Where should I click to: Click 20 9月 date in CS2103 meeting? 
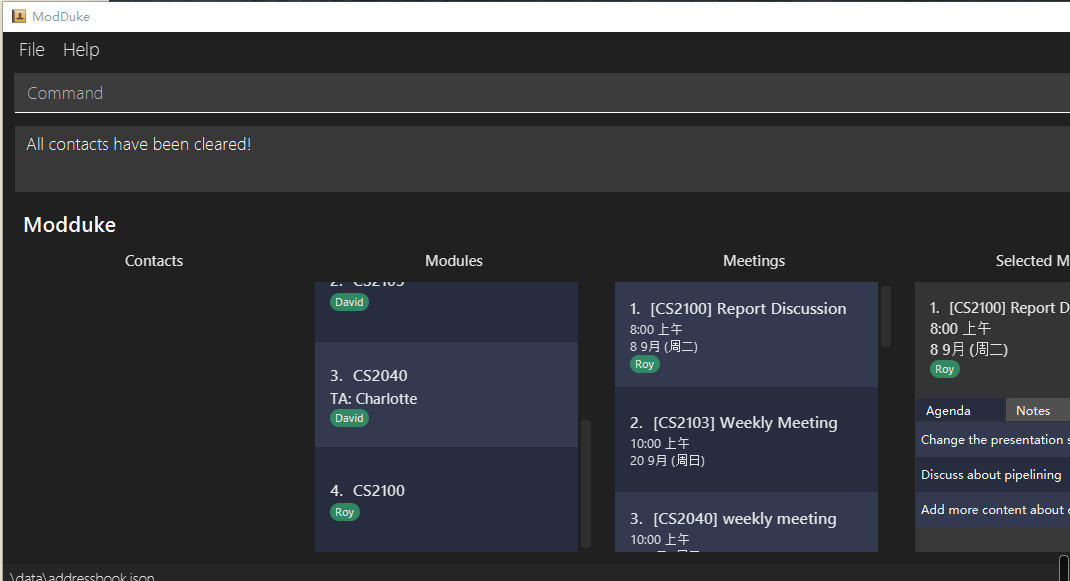667,461
